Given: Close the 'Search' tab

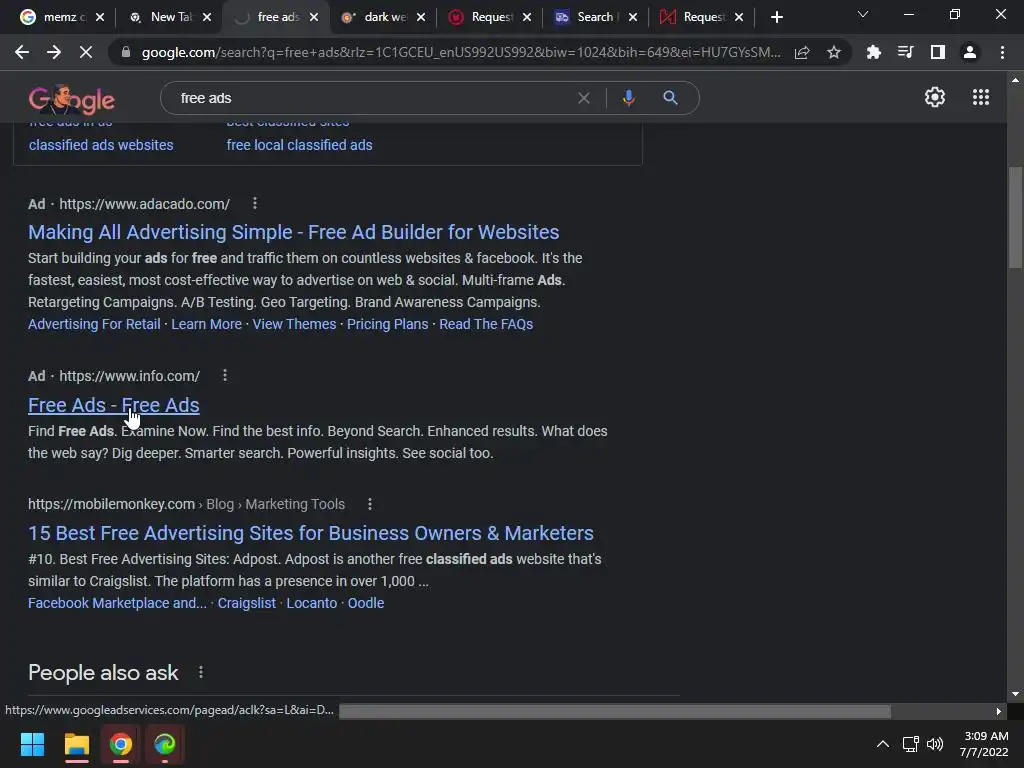Looking at the screenshot, I should (633, 17).
